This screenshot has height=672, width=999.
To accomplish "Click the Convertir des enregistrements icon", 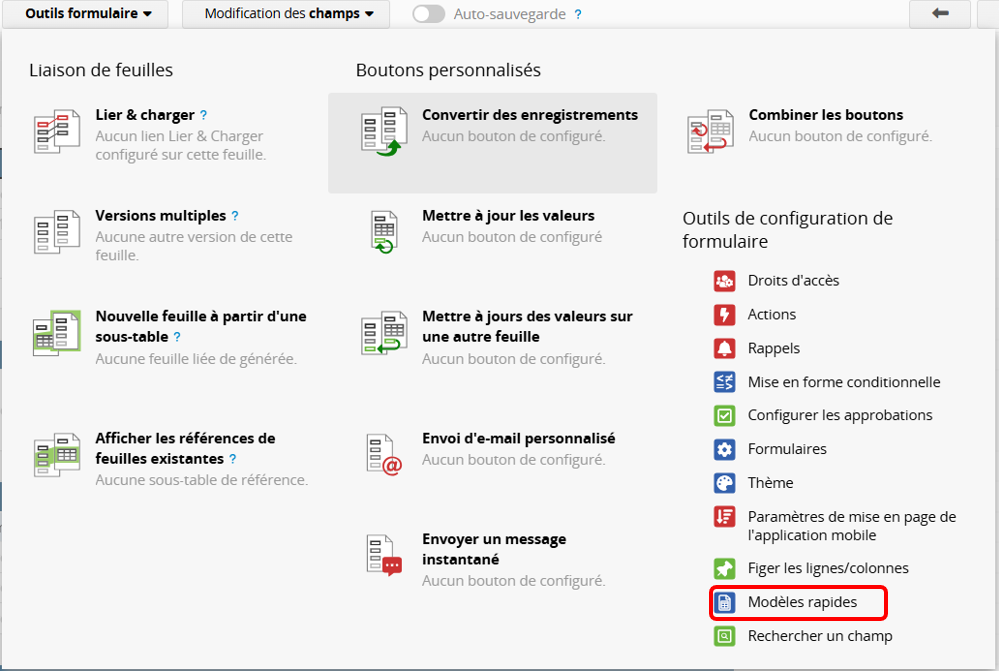I will (x=384, y=131).
